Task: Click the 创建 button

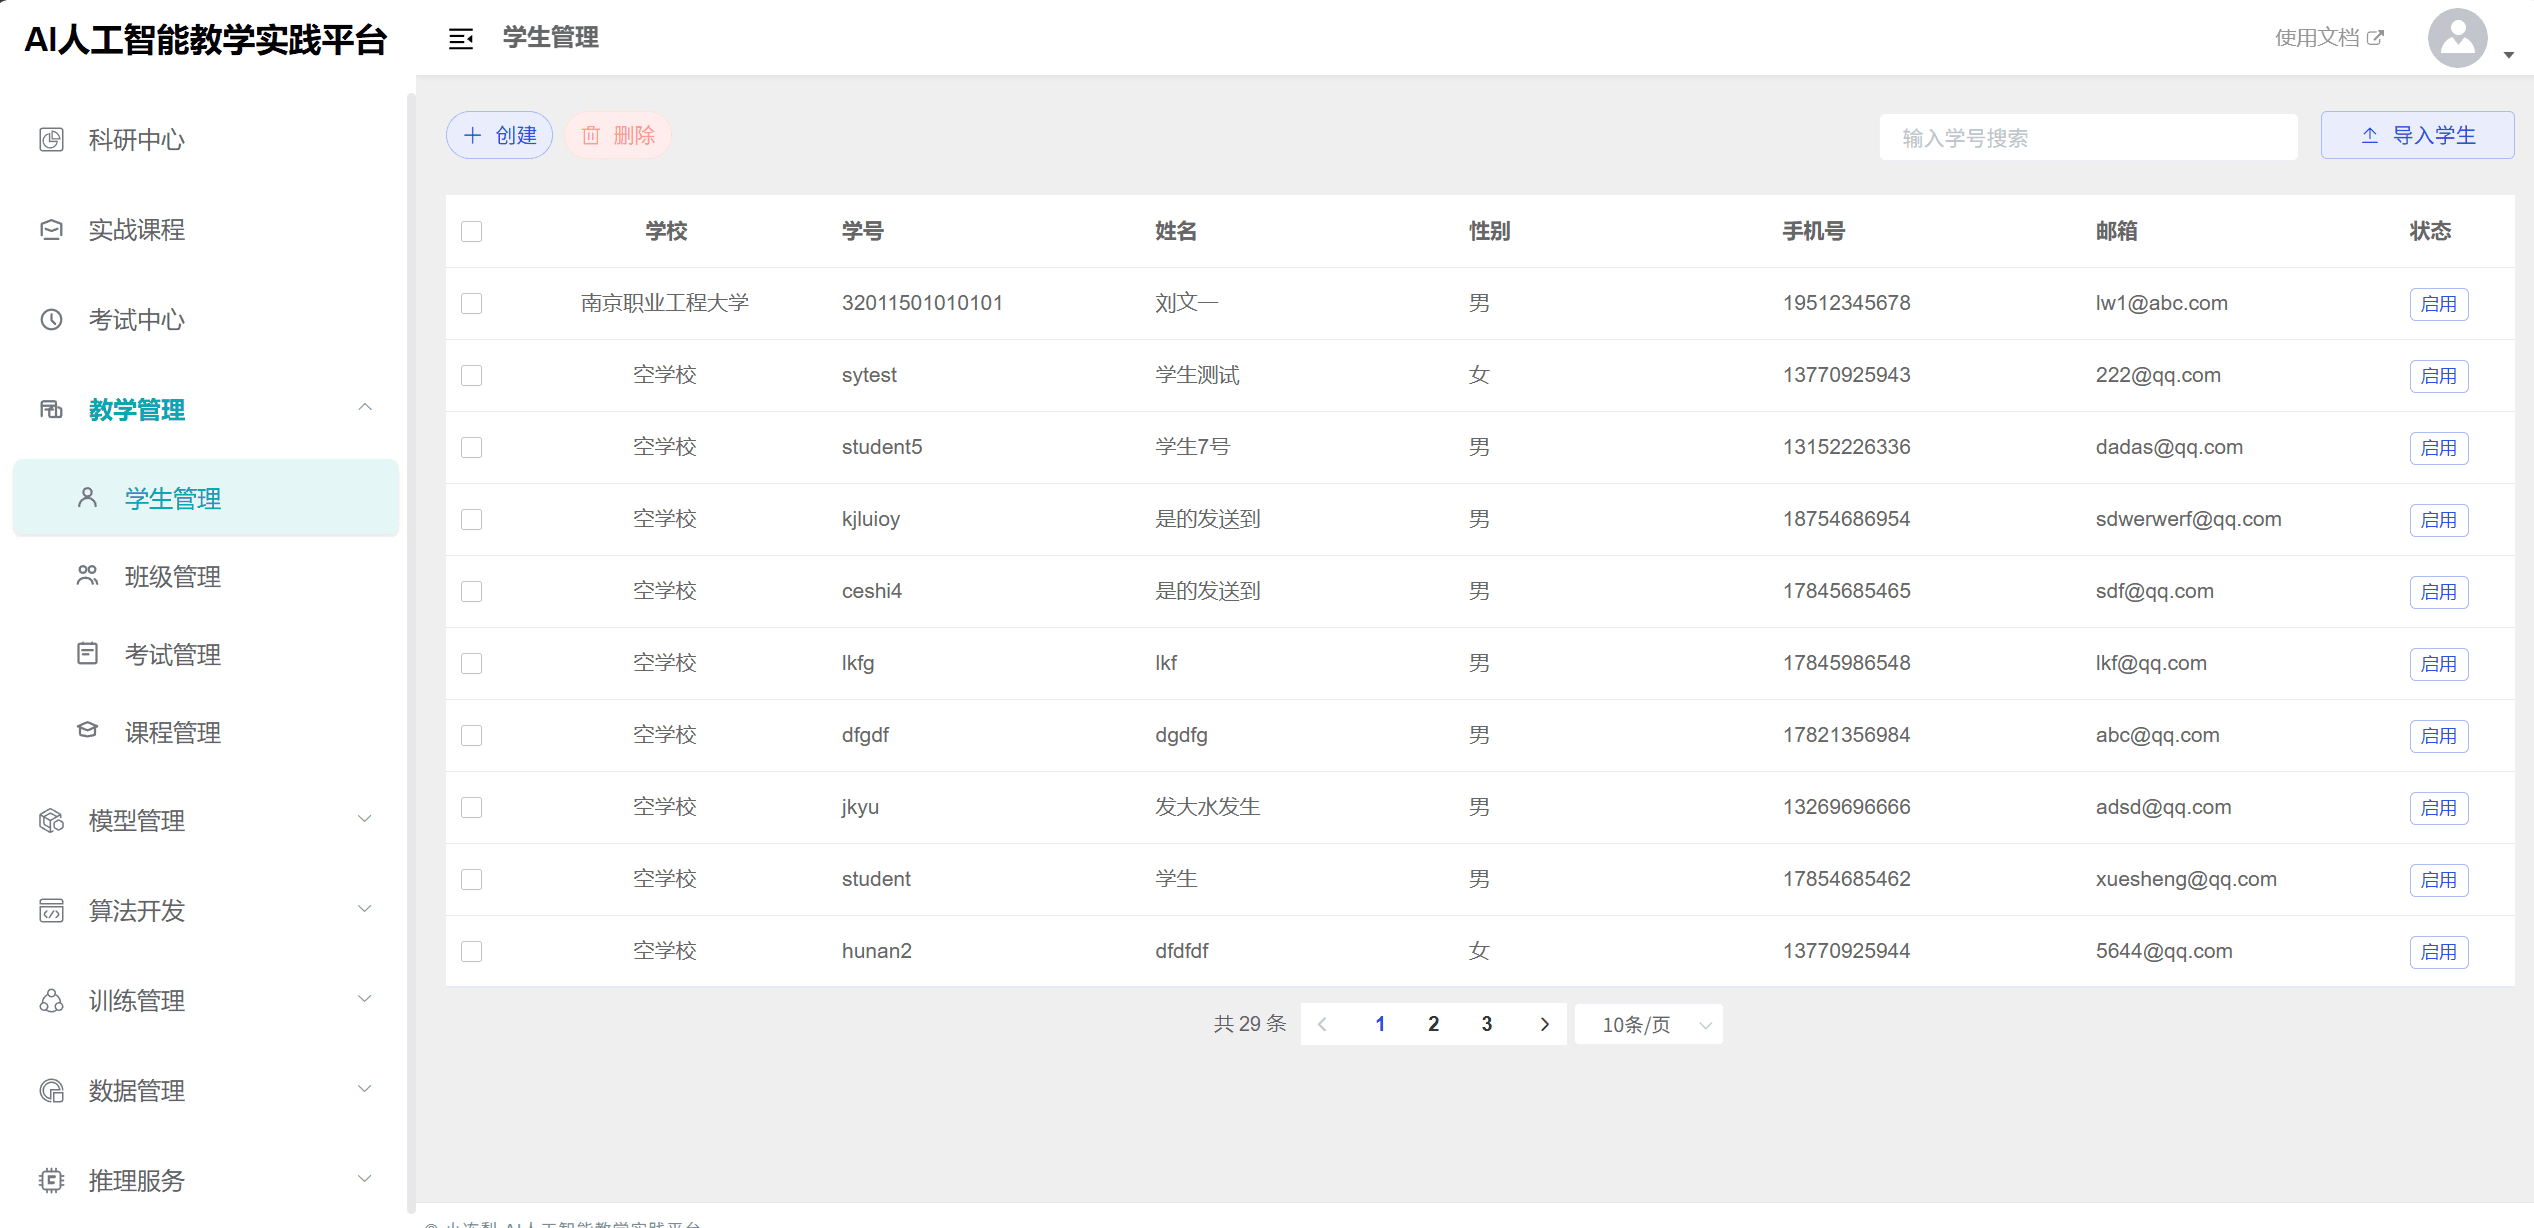Action: pyautogui.click(x=499, y=136)
